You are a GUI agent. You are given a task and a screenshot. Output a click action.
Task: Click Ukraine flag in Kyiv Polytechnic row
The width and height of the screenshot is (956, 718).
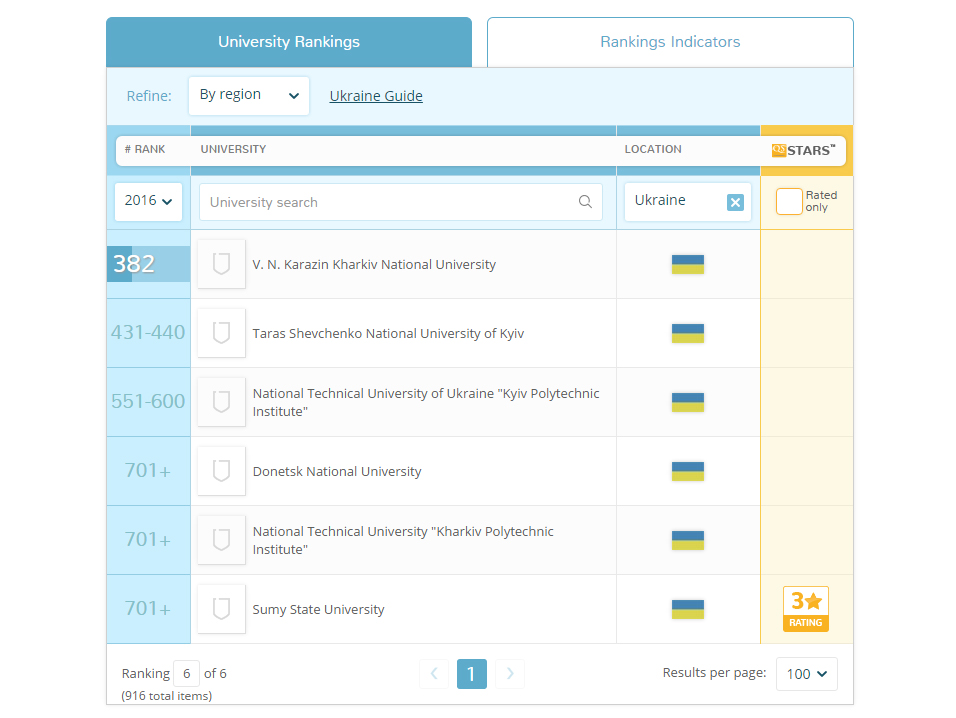coord(688,402)
